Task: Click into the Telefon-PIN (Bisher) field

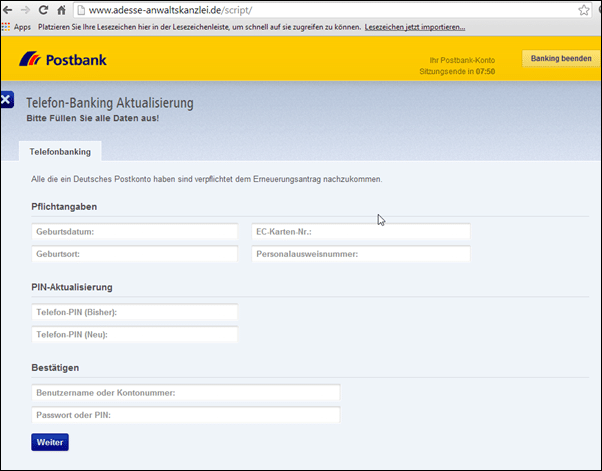Action: click(135, 312)
